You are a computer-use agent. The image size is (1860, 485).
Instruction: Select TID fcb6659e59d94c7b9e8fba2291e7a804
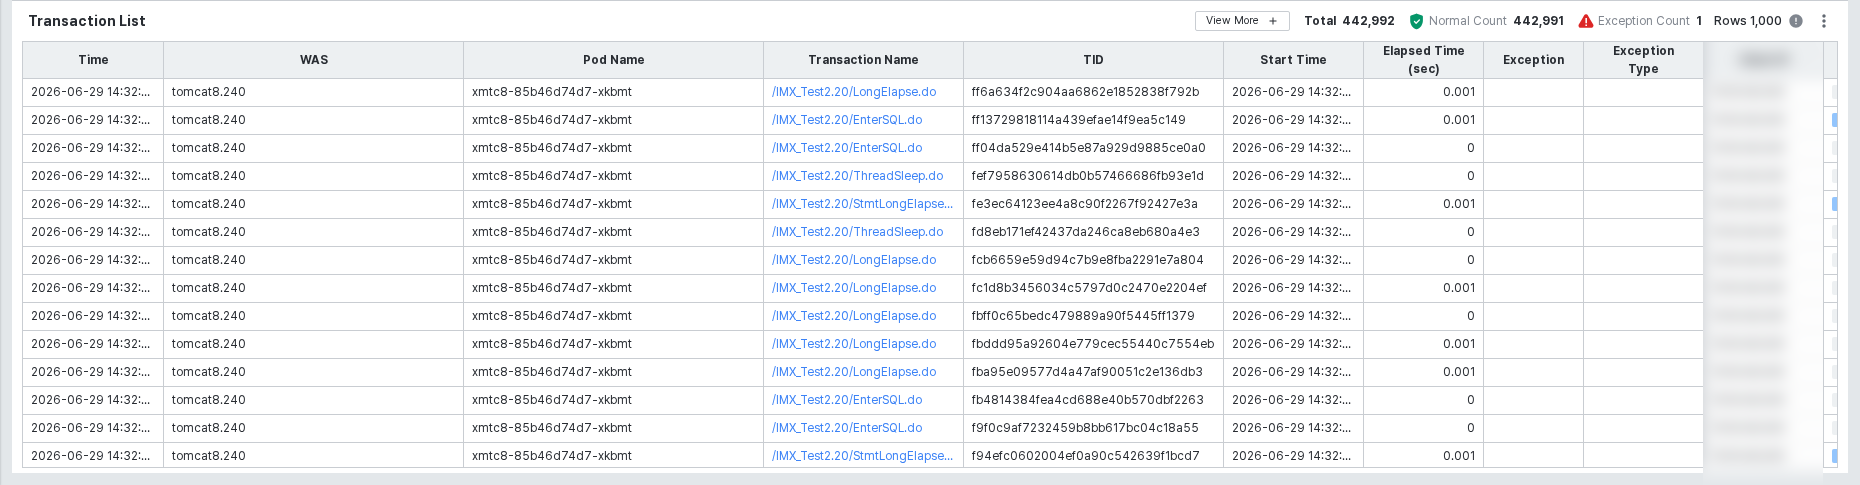(x=1087, y=260)
